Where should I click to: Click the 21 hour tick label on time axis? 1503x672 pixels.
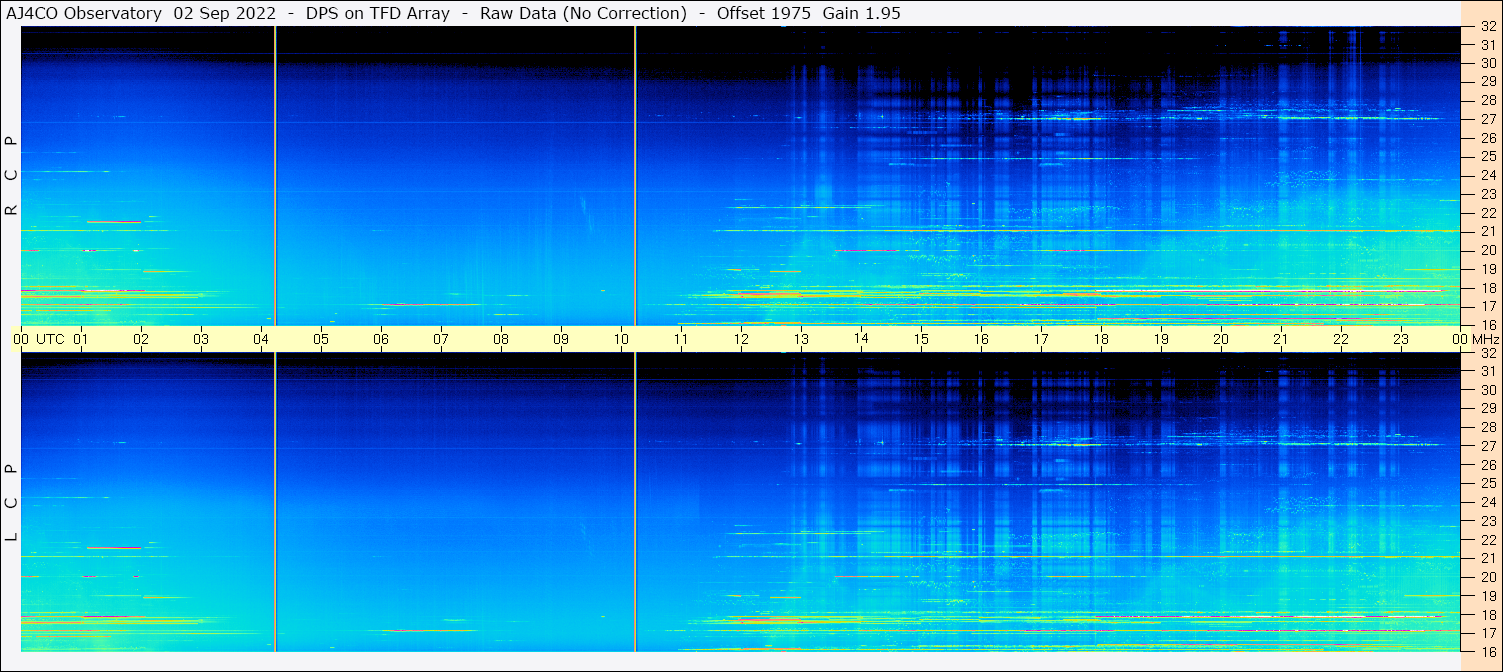(1281, 339)
